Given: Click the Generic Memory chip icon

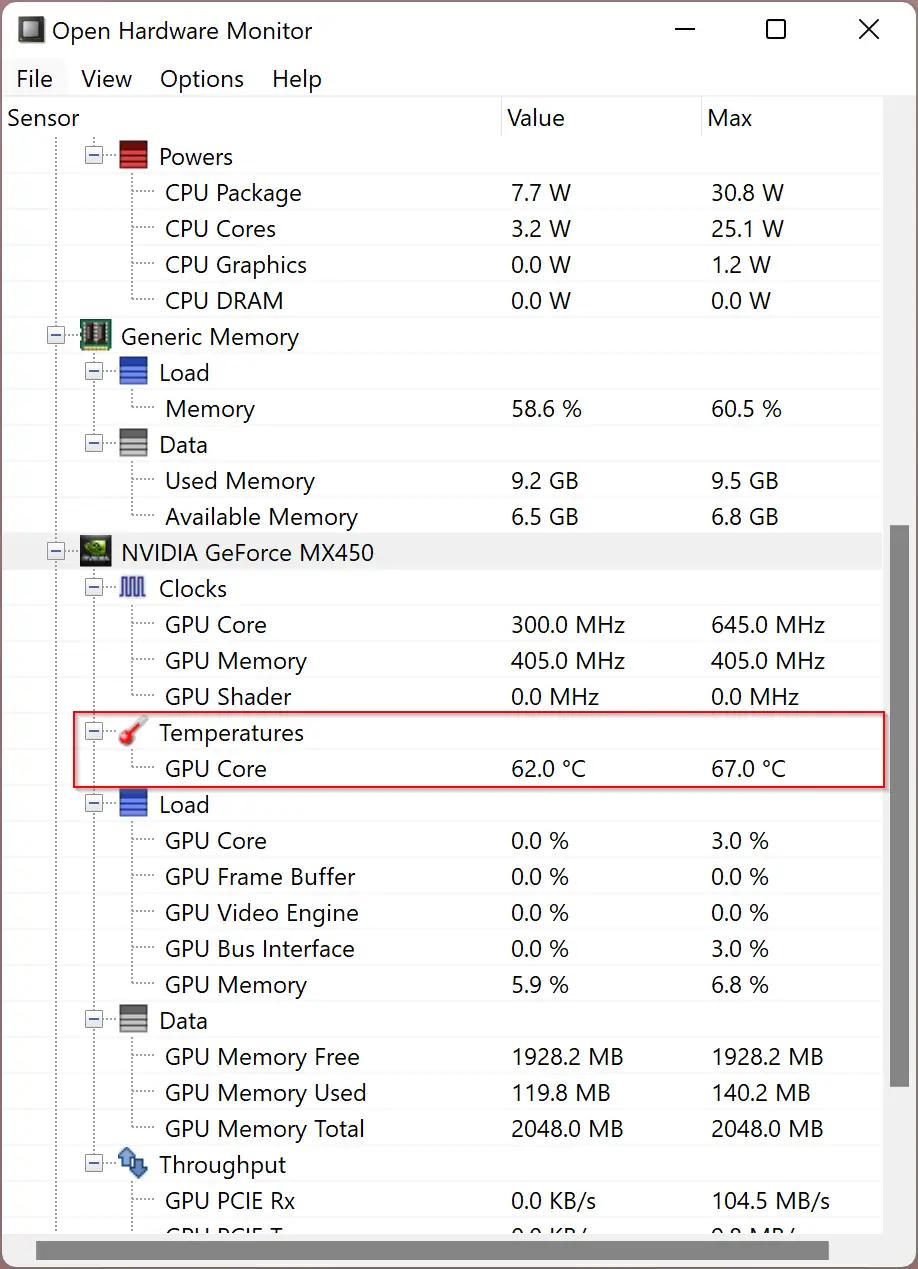Looking at the screenshot, I should [95, 336].
